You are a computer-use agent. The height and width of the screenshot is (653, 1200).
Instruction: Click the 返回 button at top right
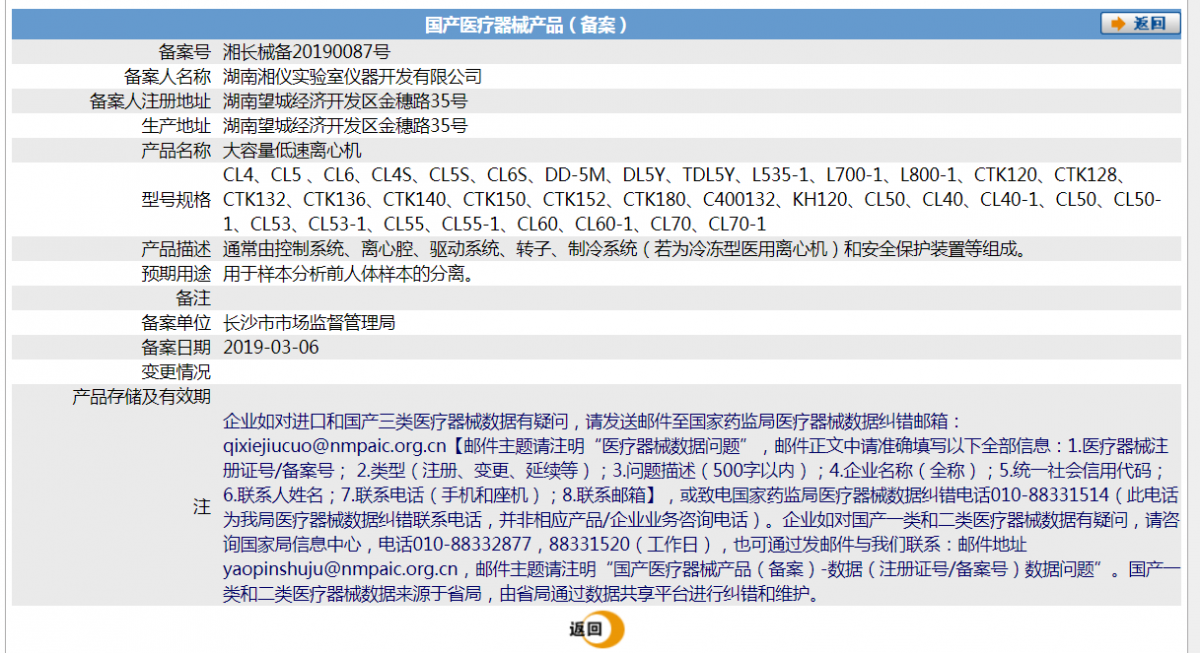point(1140,24)
